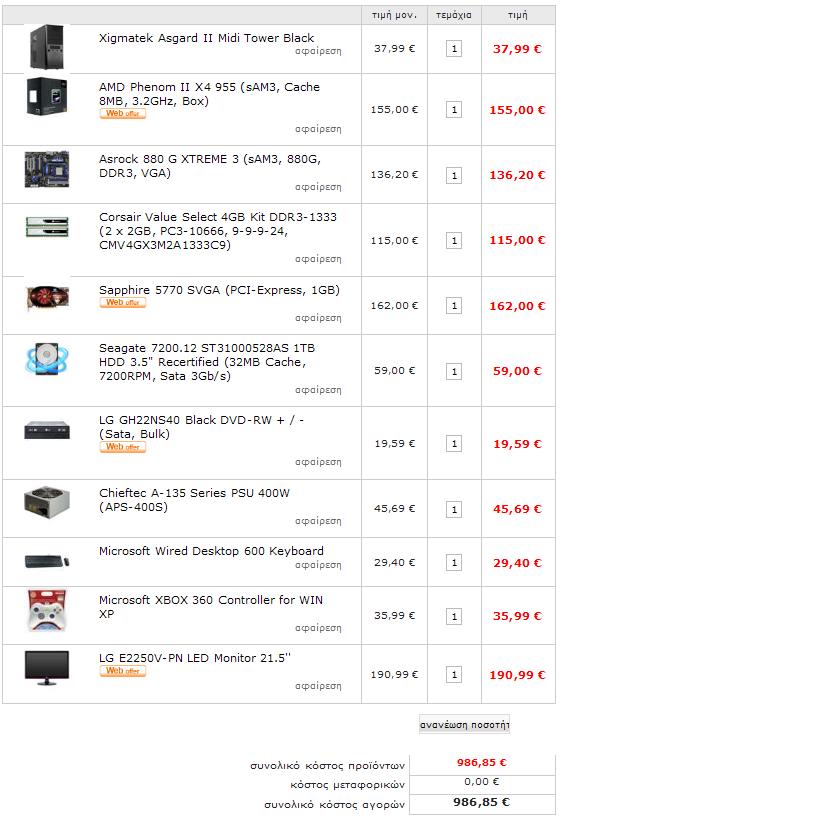Open the Microsoft XBOX 360 Controller product link
Viewport: 840px width, 820px height.
coord(211,607)
